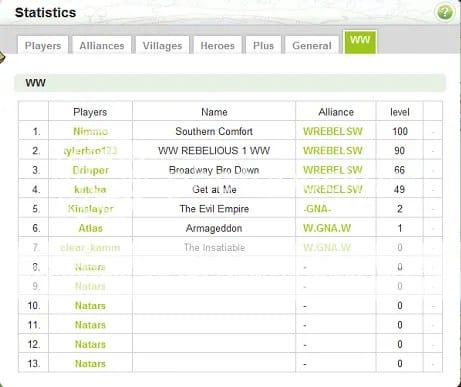Click Natars player link in row 13

[90, 364]
